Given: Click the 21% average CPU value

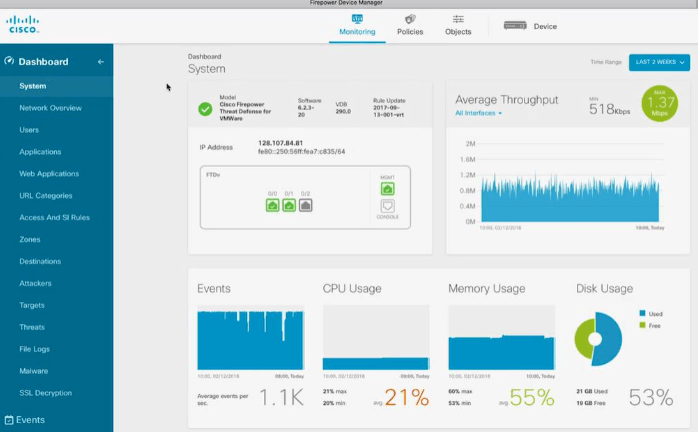Looking at the screenshot, I should [406, 397].
